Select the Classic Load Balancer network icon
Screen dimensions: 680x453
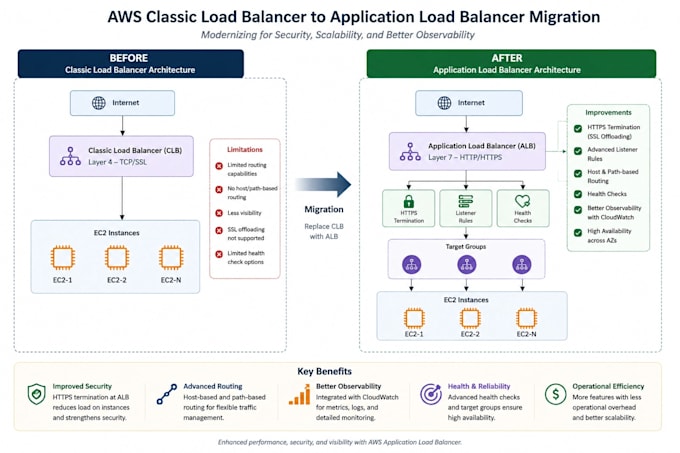(x=70, y=156)
